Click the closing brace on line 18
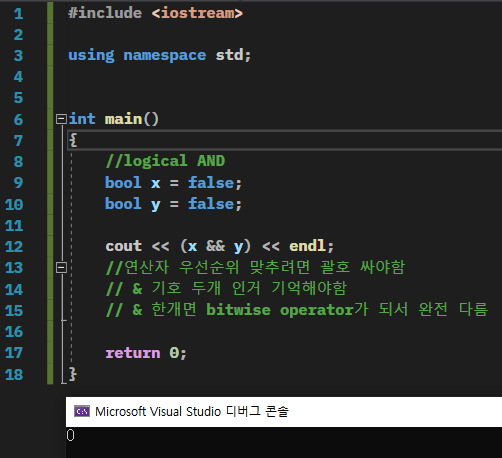Viewport: 502px width, 458px height. [x=73, y=374]
